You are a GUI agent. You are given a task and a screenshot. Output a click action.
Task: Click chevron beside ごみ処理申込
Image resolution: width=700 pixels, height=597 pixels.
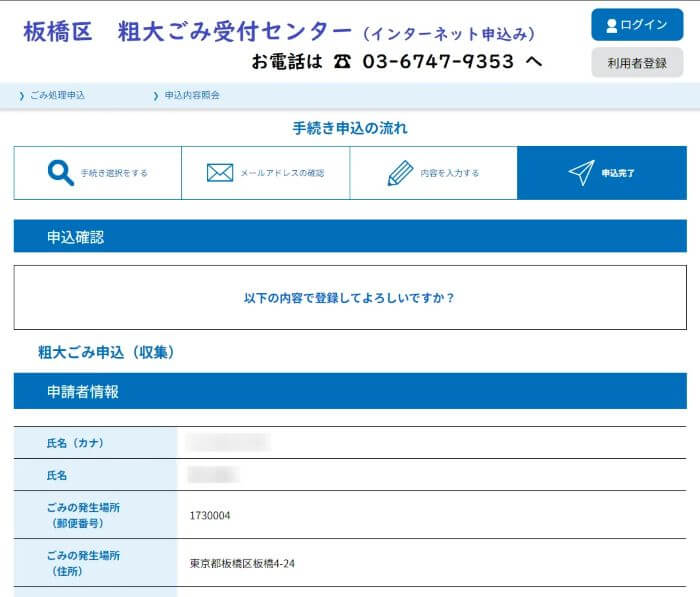[x=21, y=96]
